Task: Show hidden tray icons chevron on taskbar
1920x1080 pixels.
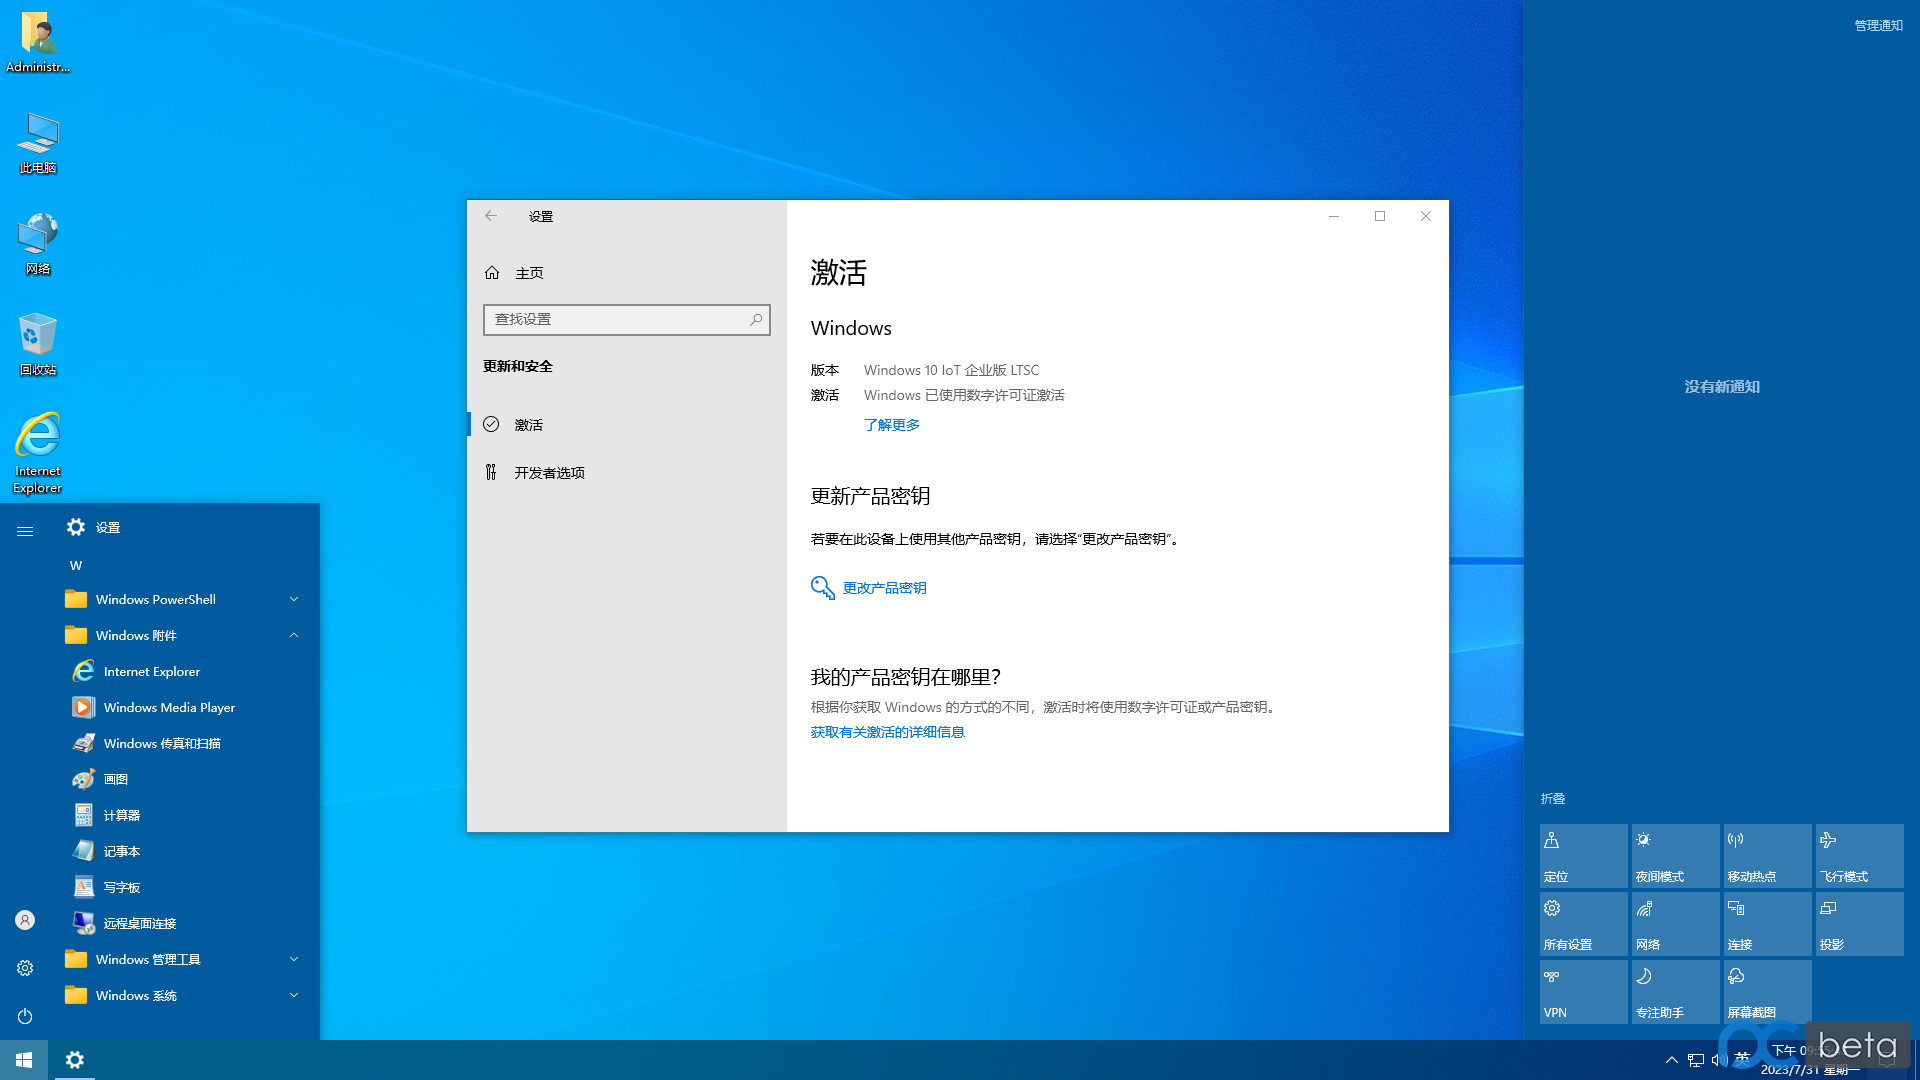Action: pyautogui.click(x=1672, y=1060)
